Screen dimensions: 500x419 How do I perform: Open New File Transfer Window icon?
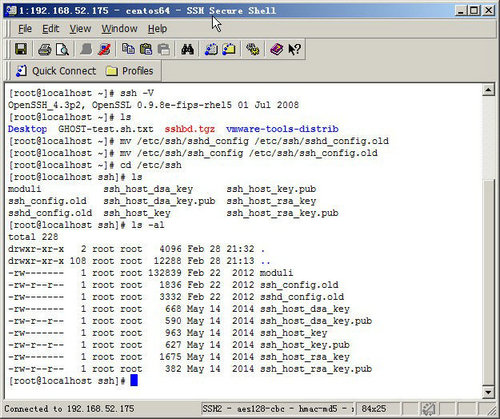[229, 49]
